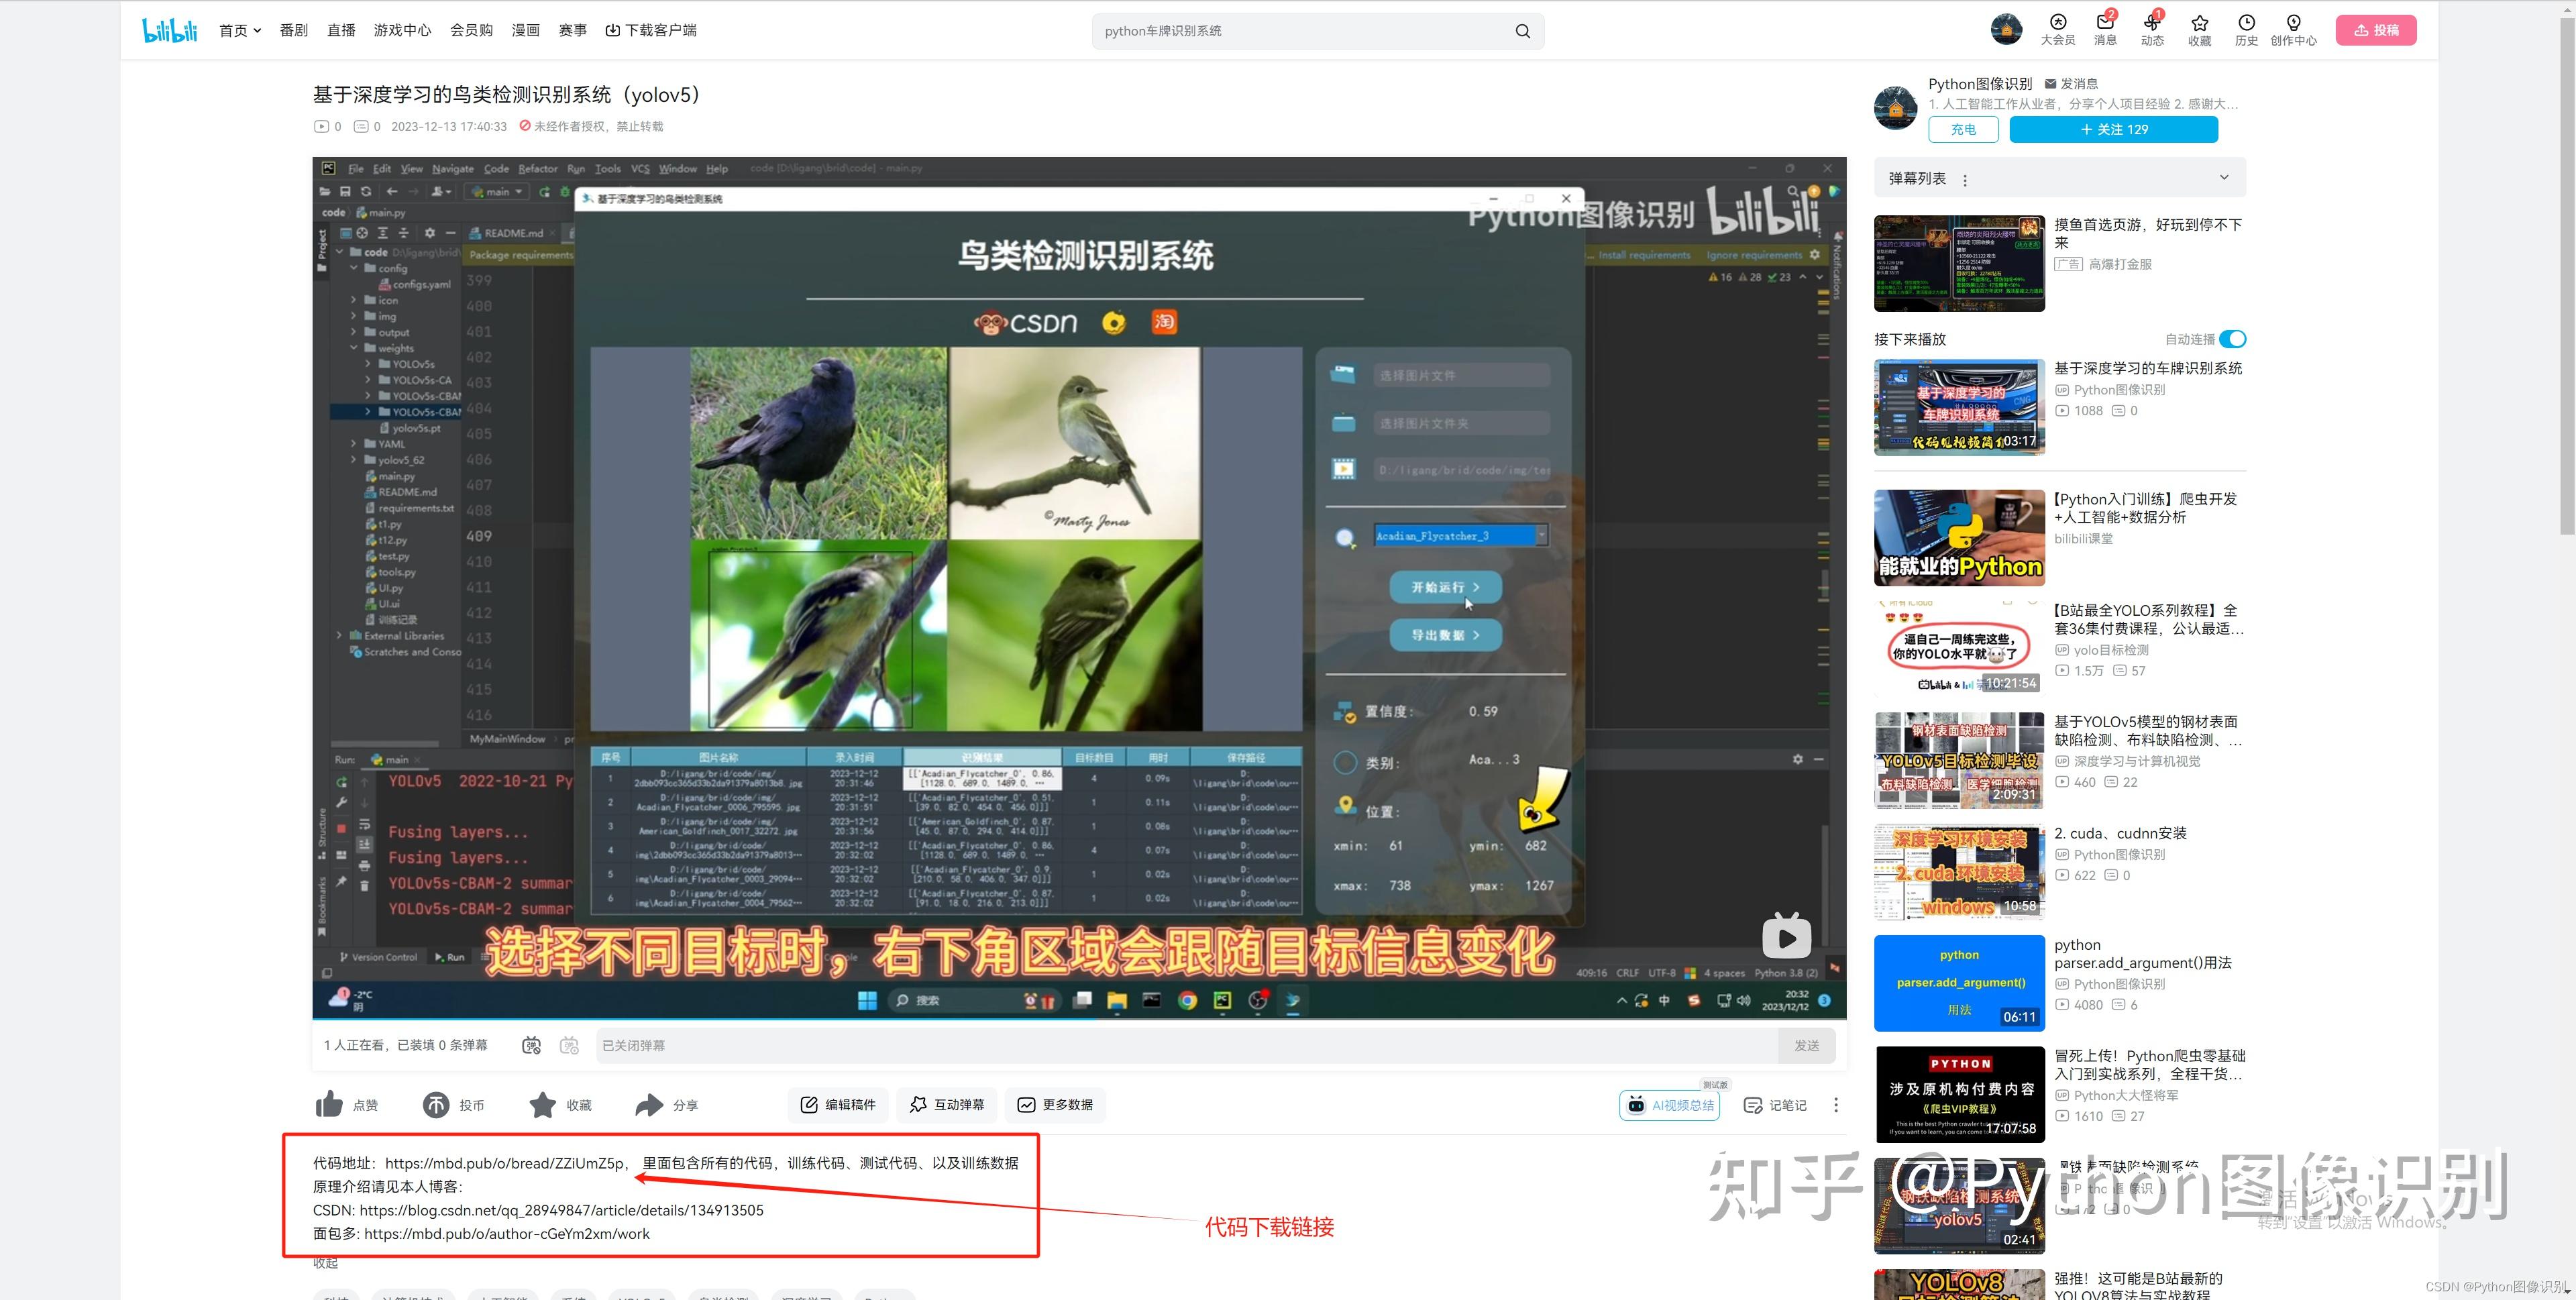Favorite the video via the star icon
This screenshot has width=2576, height=1300.
coord(543,1104)
